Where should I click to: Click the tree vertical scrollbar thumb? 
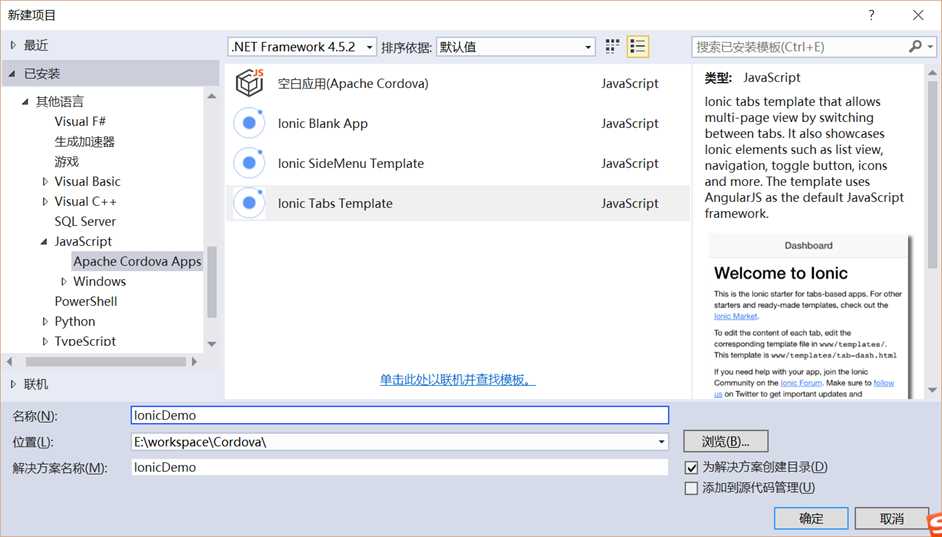tap(211, 282)
